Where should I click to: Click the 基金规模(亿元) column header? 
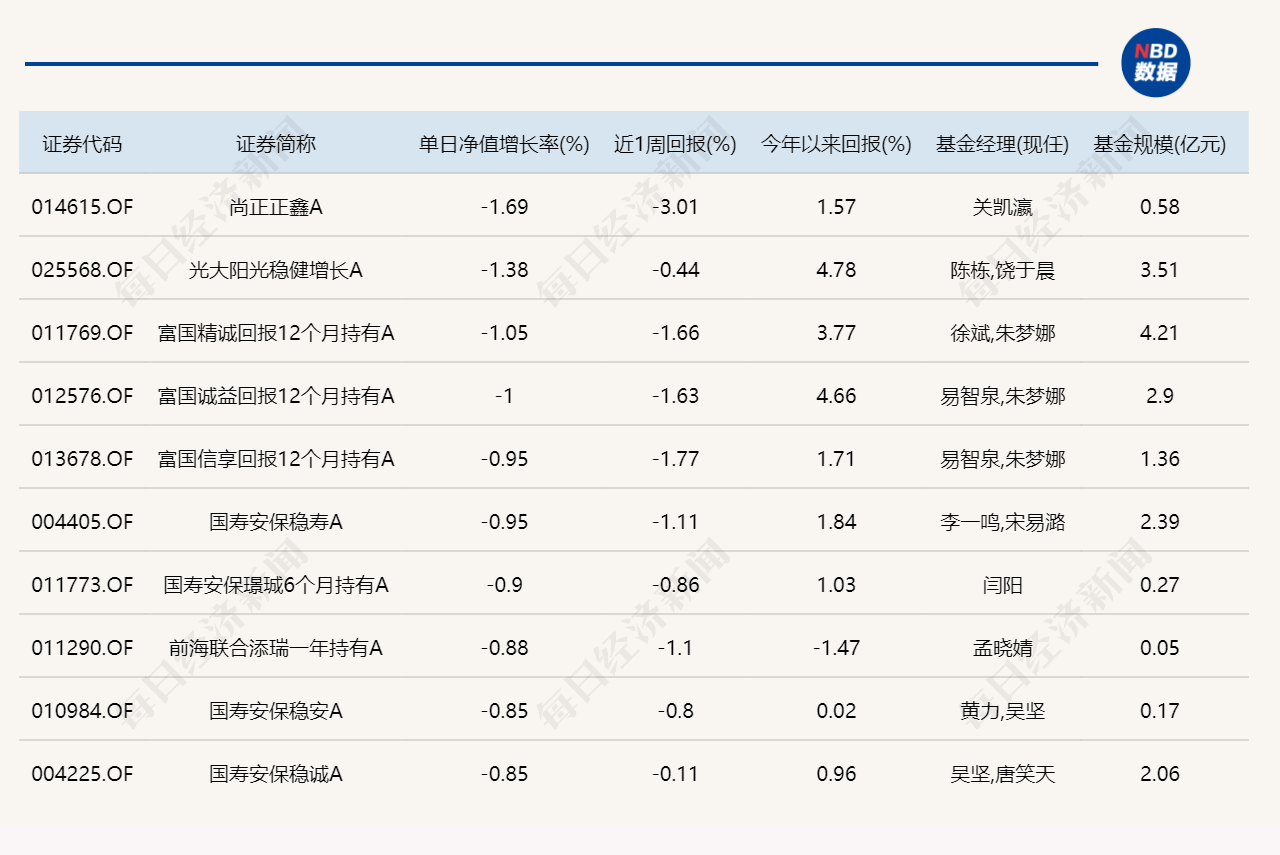pos(1159,144)
